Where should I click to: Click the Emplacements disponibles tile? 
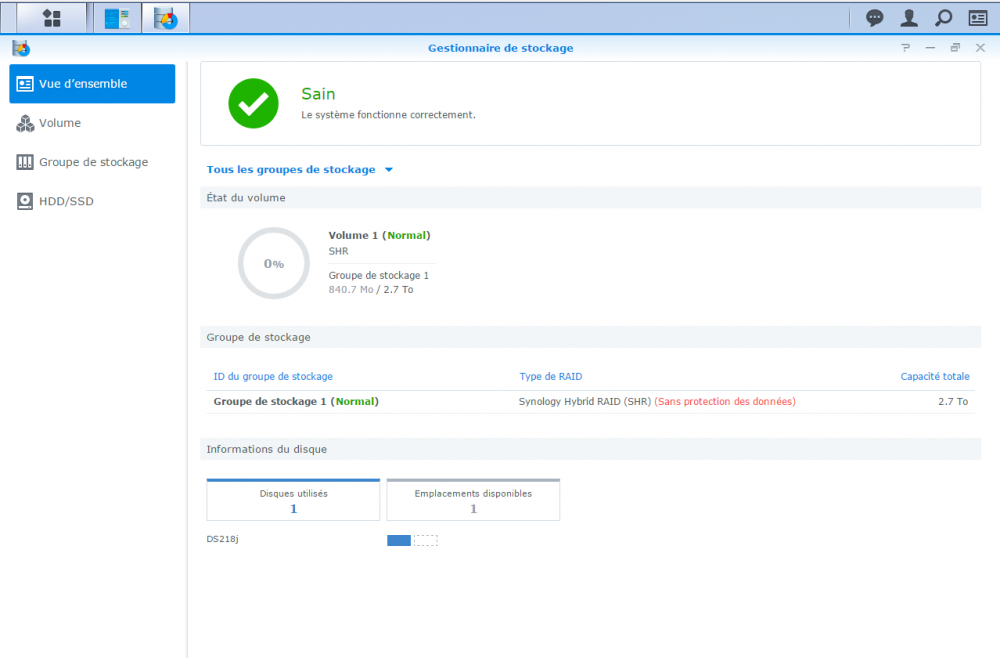click(473, 500)
